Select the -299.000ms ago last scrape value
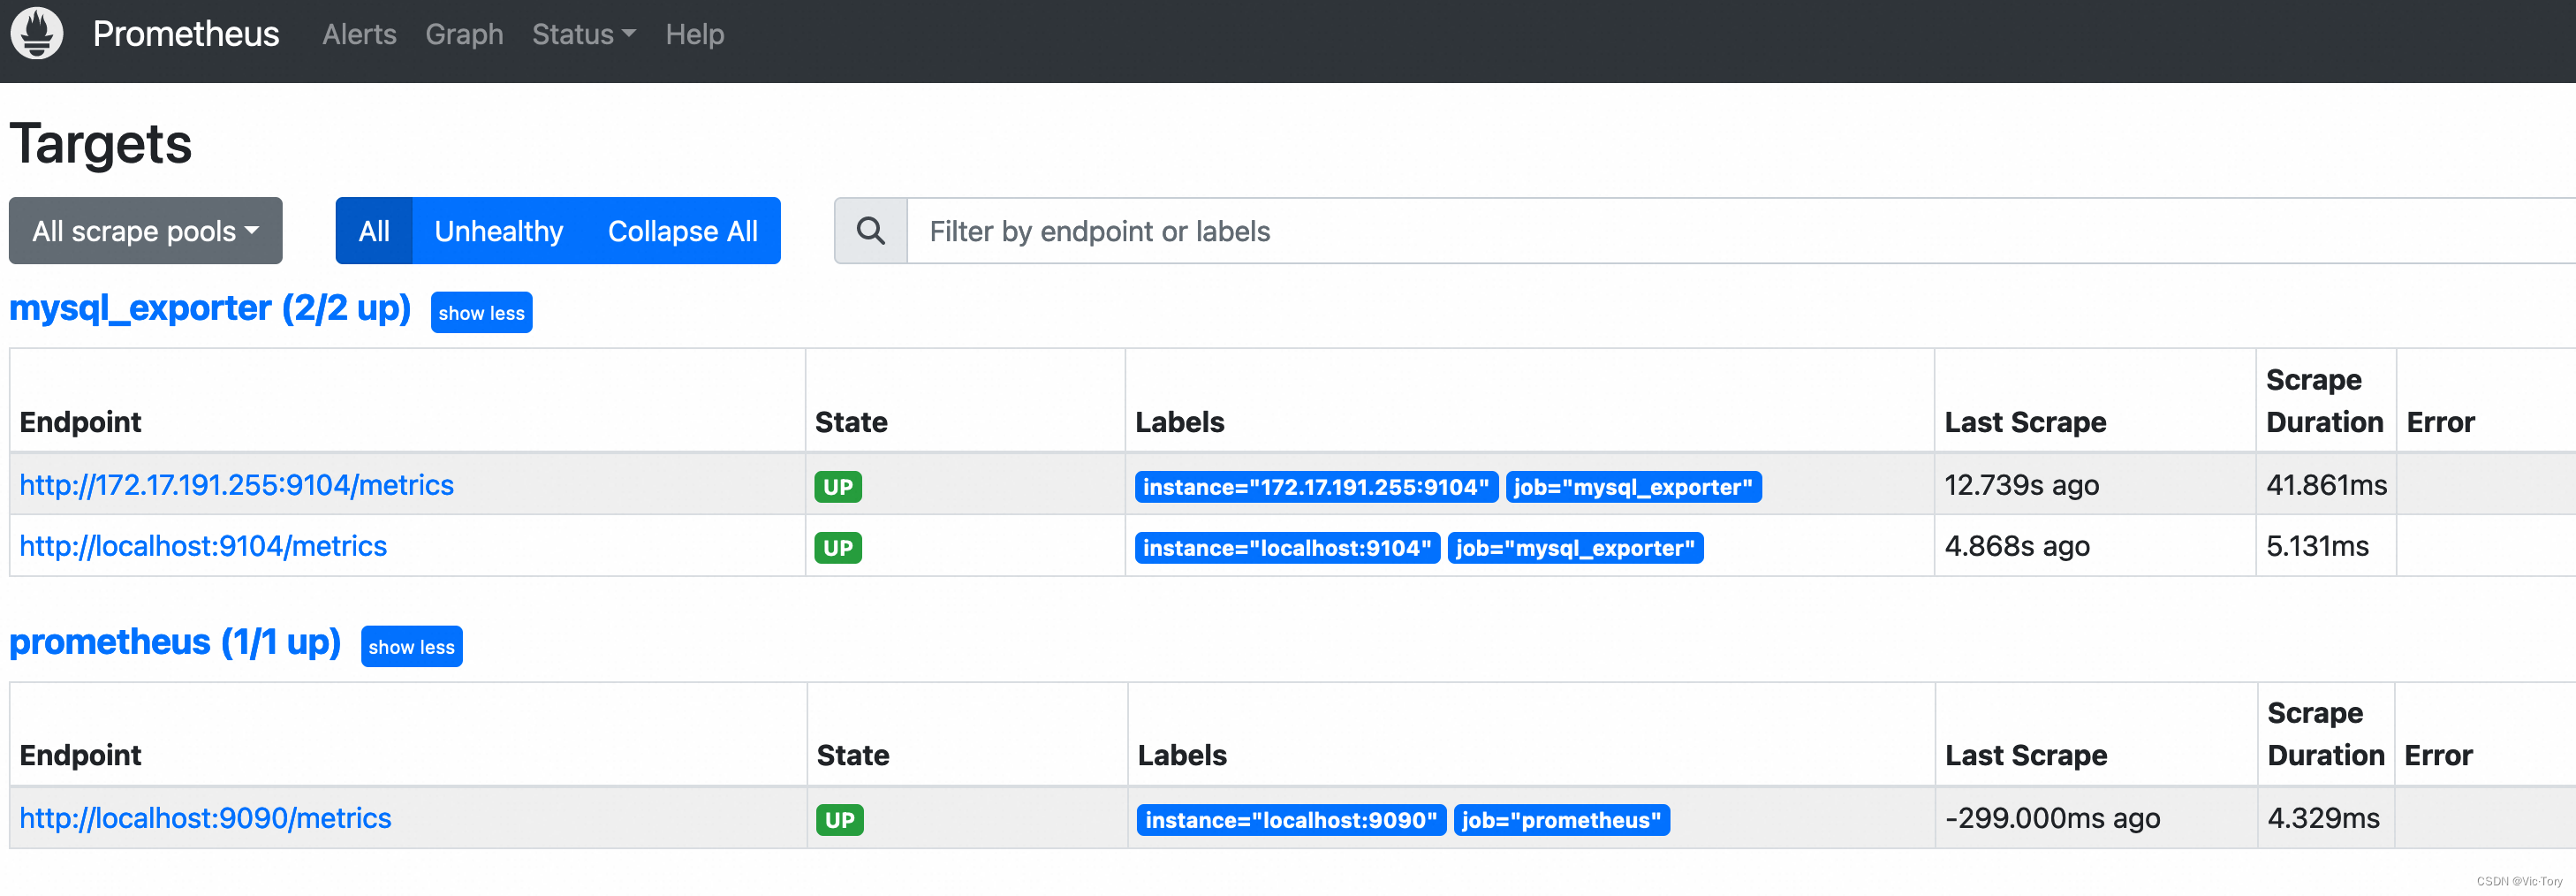The height and width of the screenshot is (896, 2576). [x=2053, y=818]
